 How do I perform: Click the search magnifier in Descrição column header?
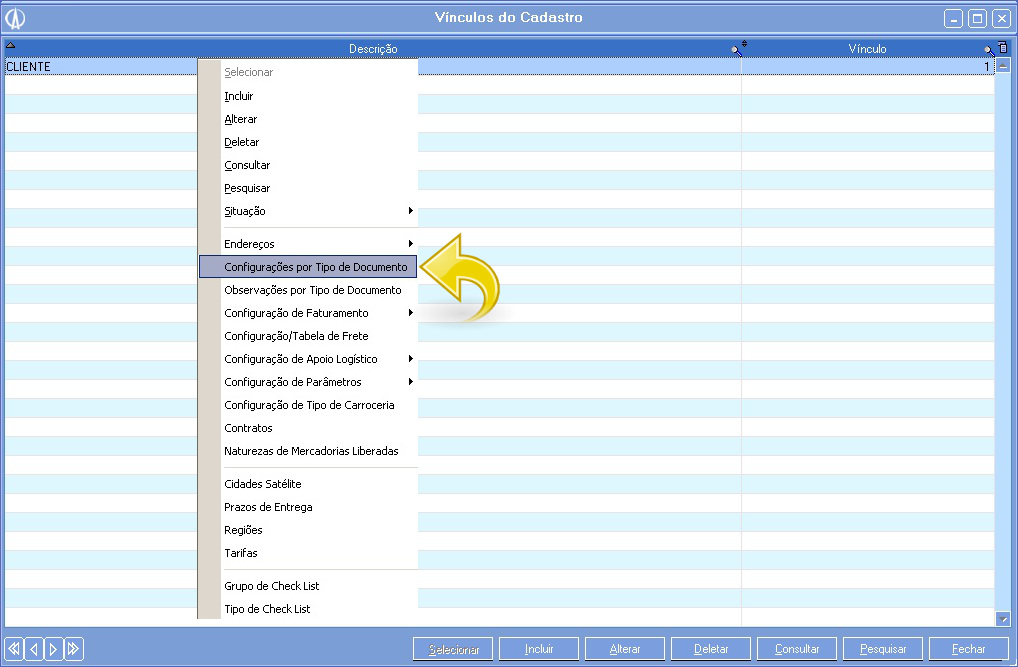coord(735,48)
